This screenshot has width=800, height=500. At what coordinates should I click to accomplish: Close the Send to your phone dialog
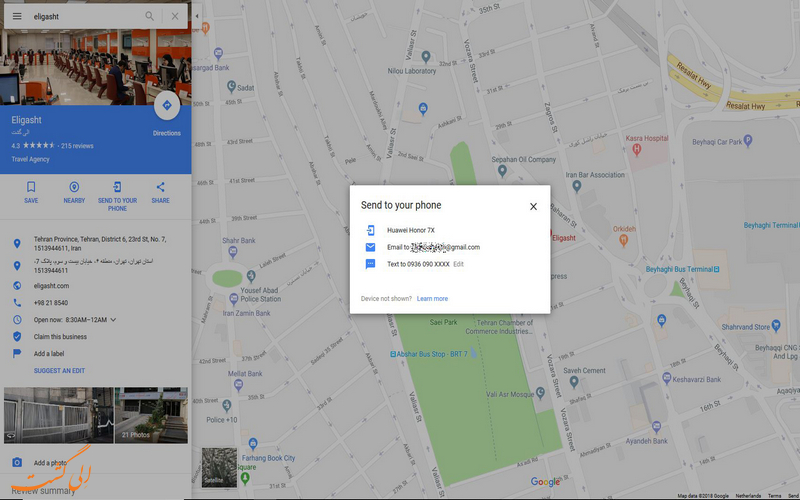pos(533,206)
